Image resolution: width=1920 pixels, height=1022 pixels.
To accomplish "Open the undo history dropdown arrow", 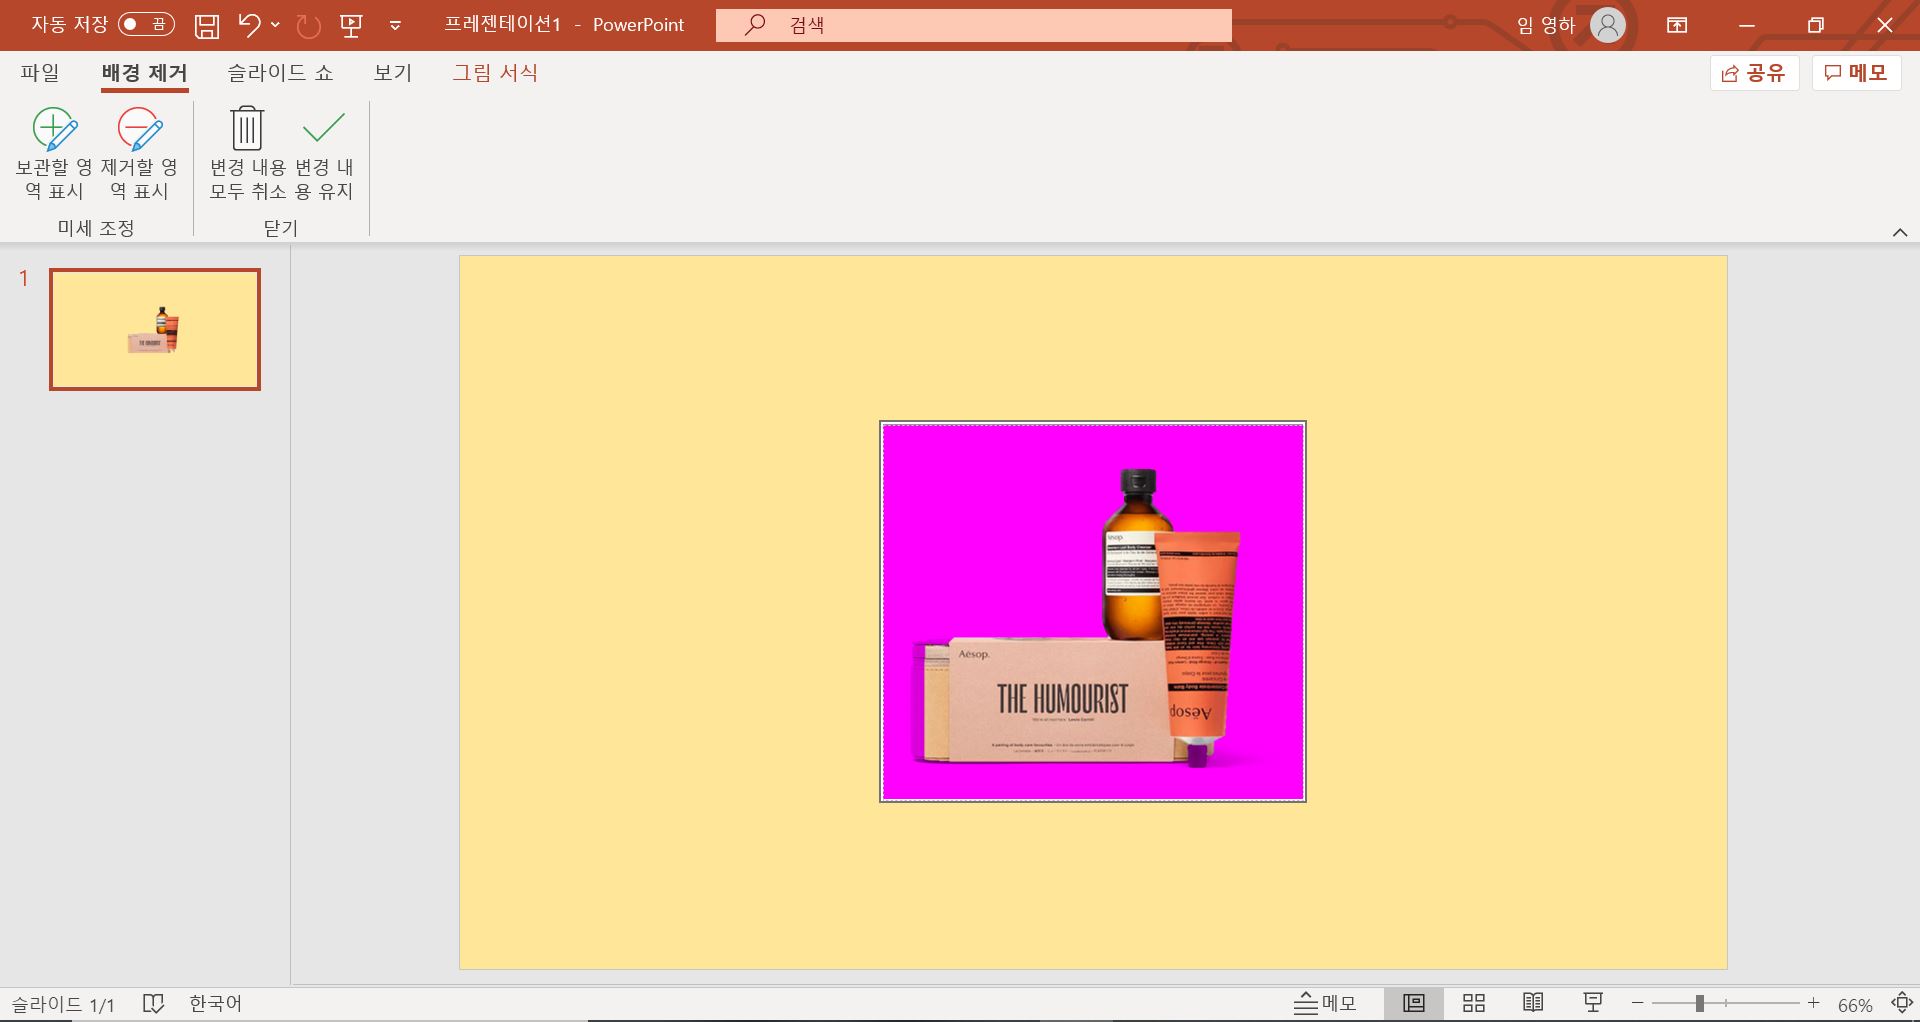I will pos(275,25).
